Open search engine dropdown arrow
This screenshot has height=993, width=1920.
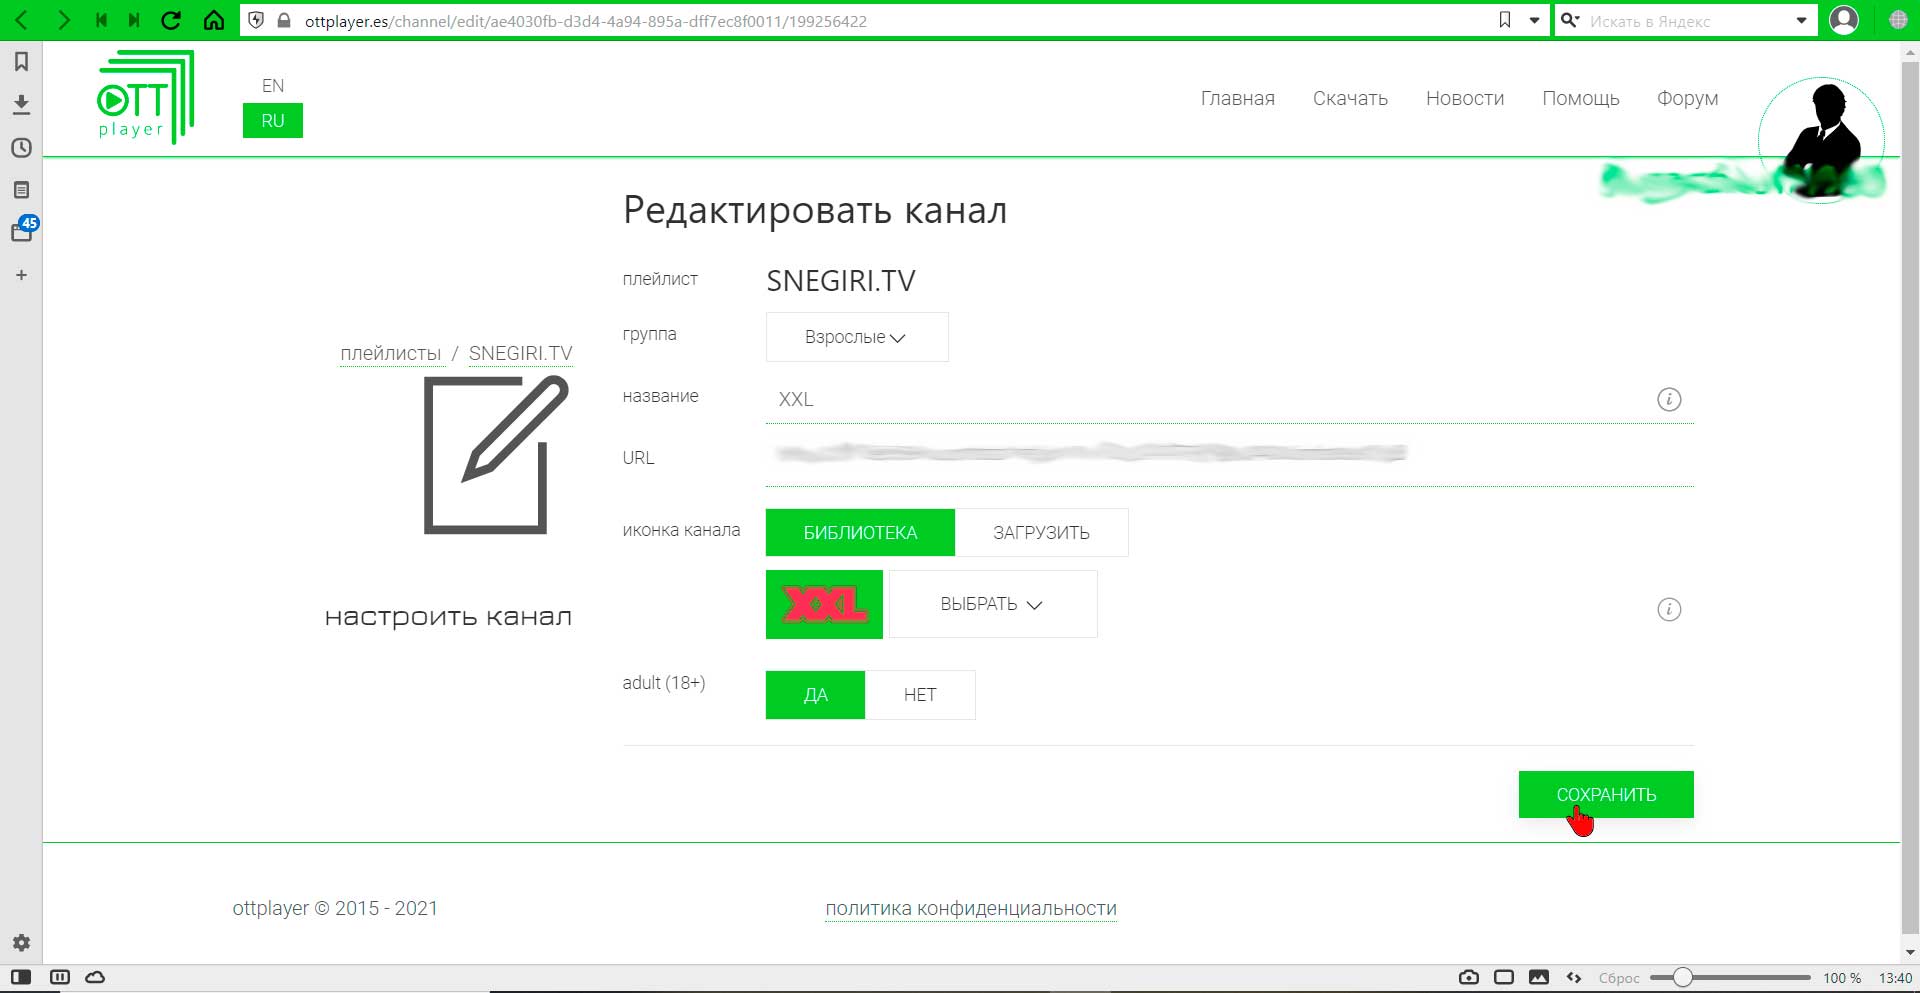click(x=1801, y=20)
